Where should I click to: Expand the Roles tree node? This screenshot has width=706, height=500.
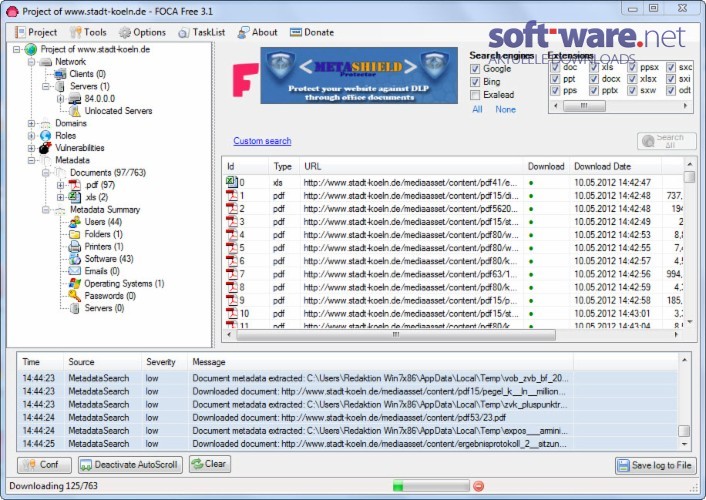(31, 136)
